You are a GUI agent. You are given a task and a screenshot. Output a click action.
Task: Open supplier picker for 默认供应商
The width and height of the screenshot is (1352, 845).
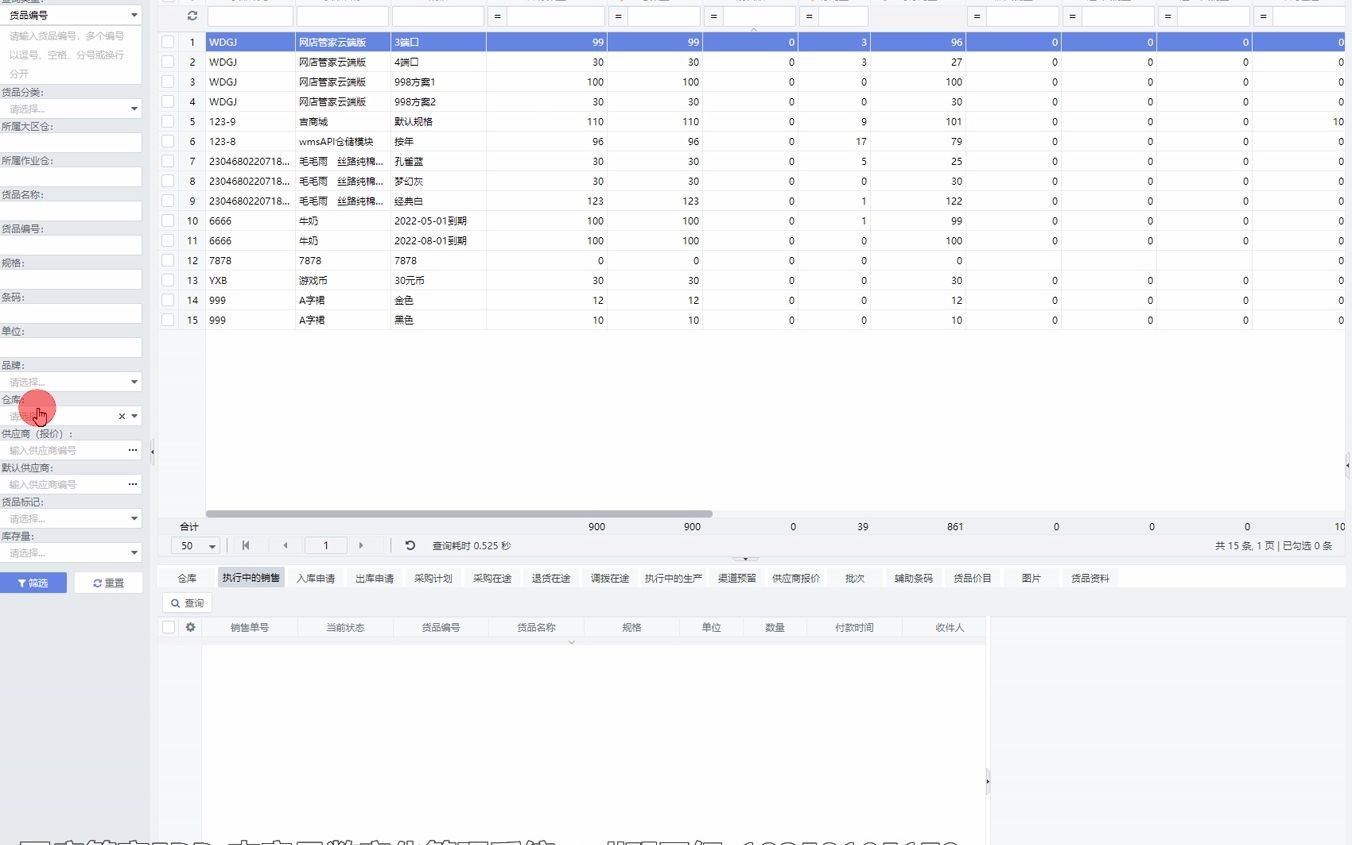pyautogui.click(x=132, y=484)
